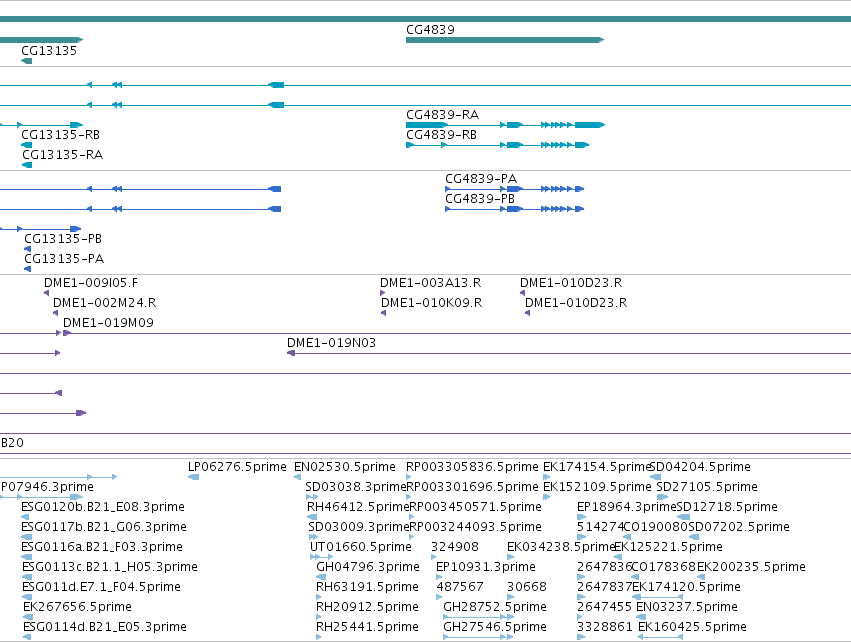Click the P07946.3prime EST label

point(47,487)
